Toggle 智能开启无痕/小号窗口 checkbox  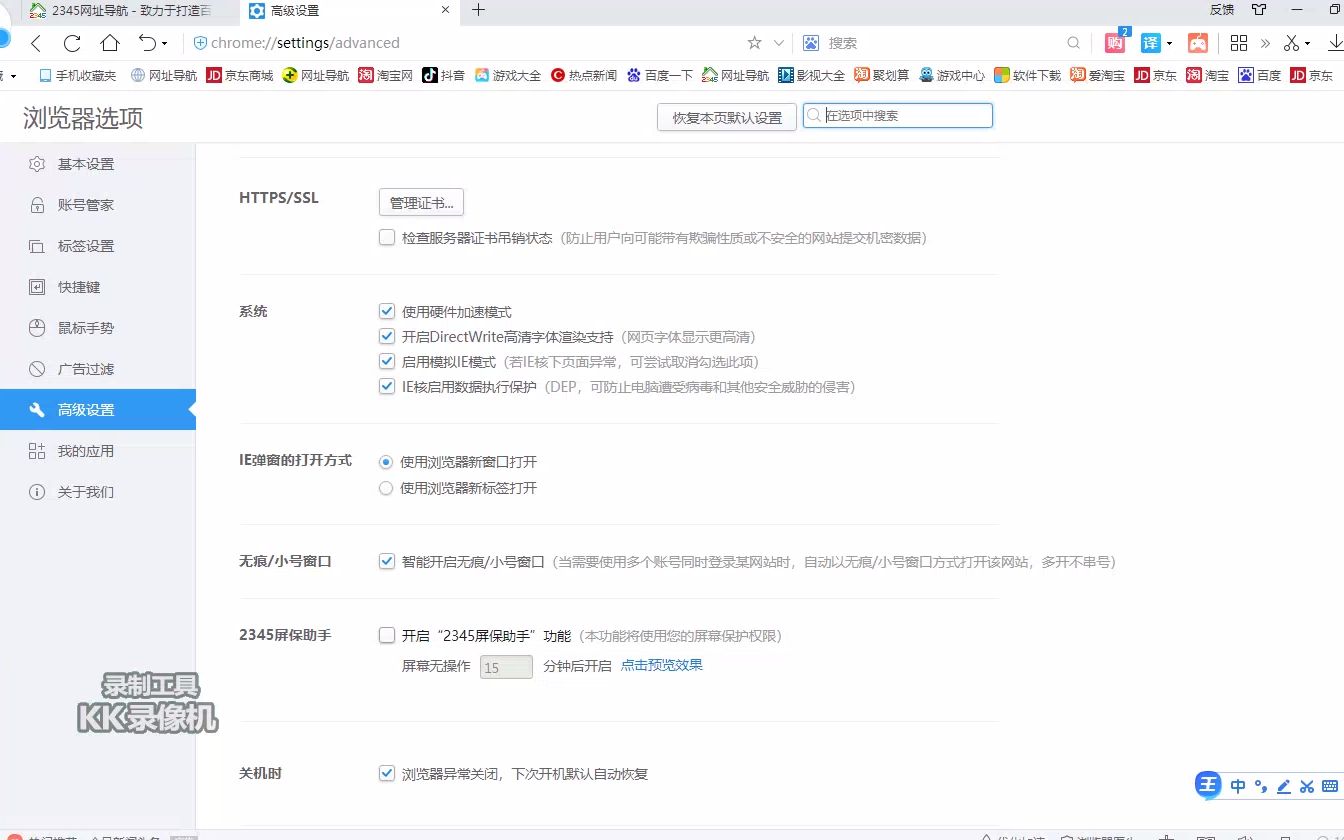tap(387, 562)
